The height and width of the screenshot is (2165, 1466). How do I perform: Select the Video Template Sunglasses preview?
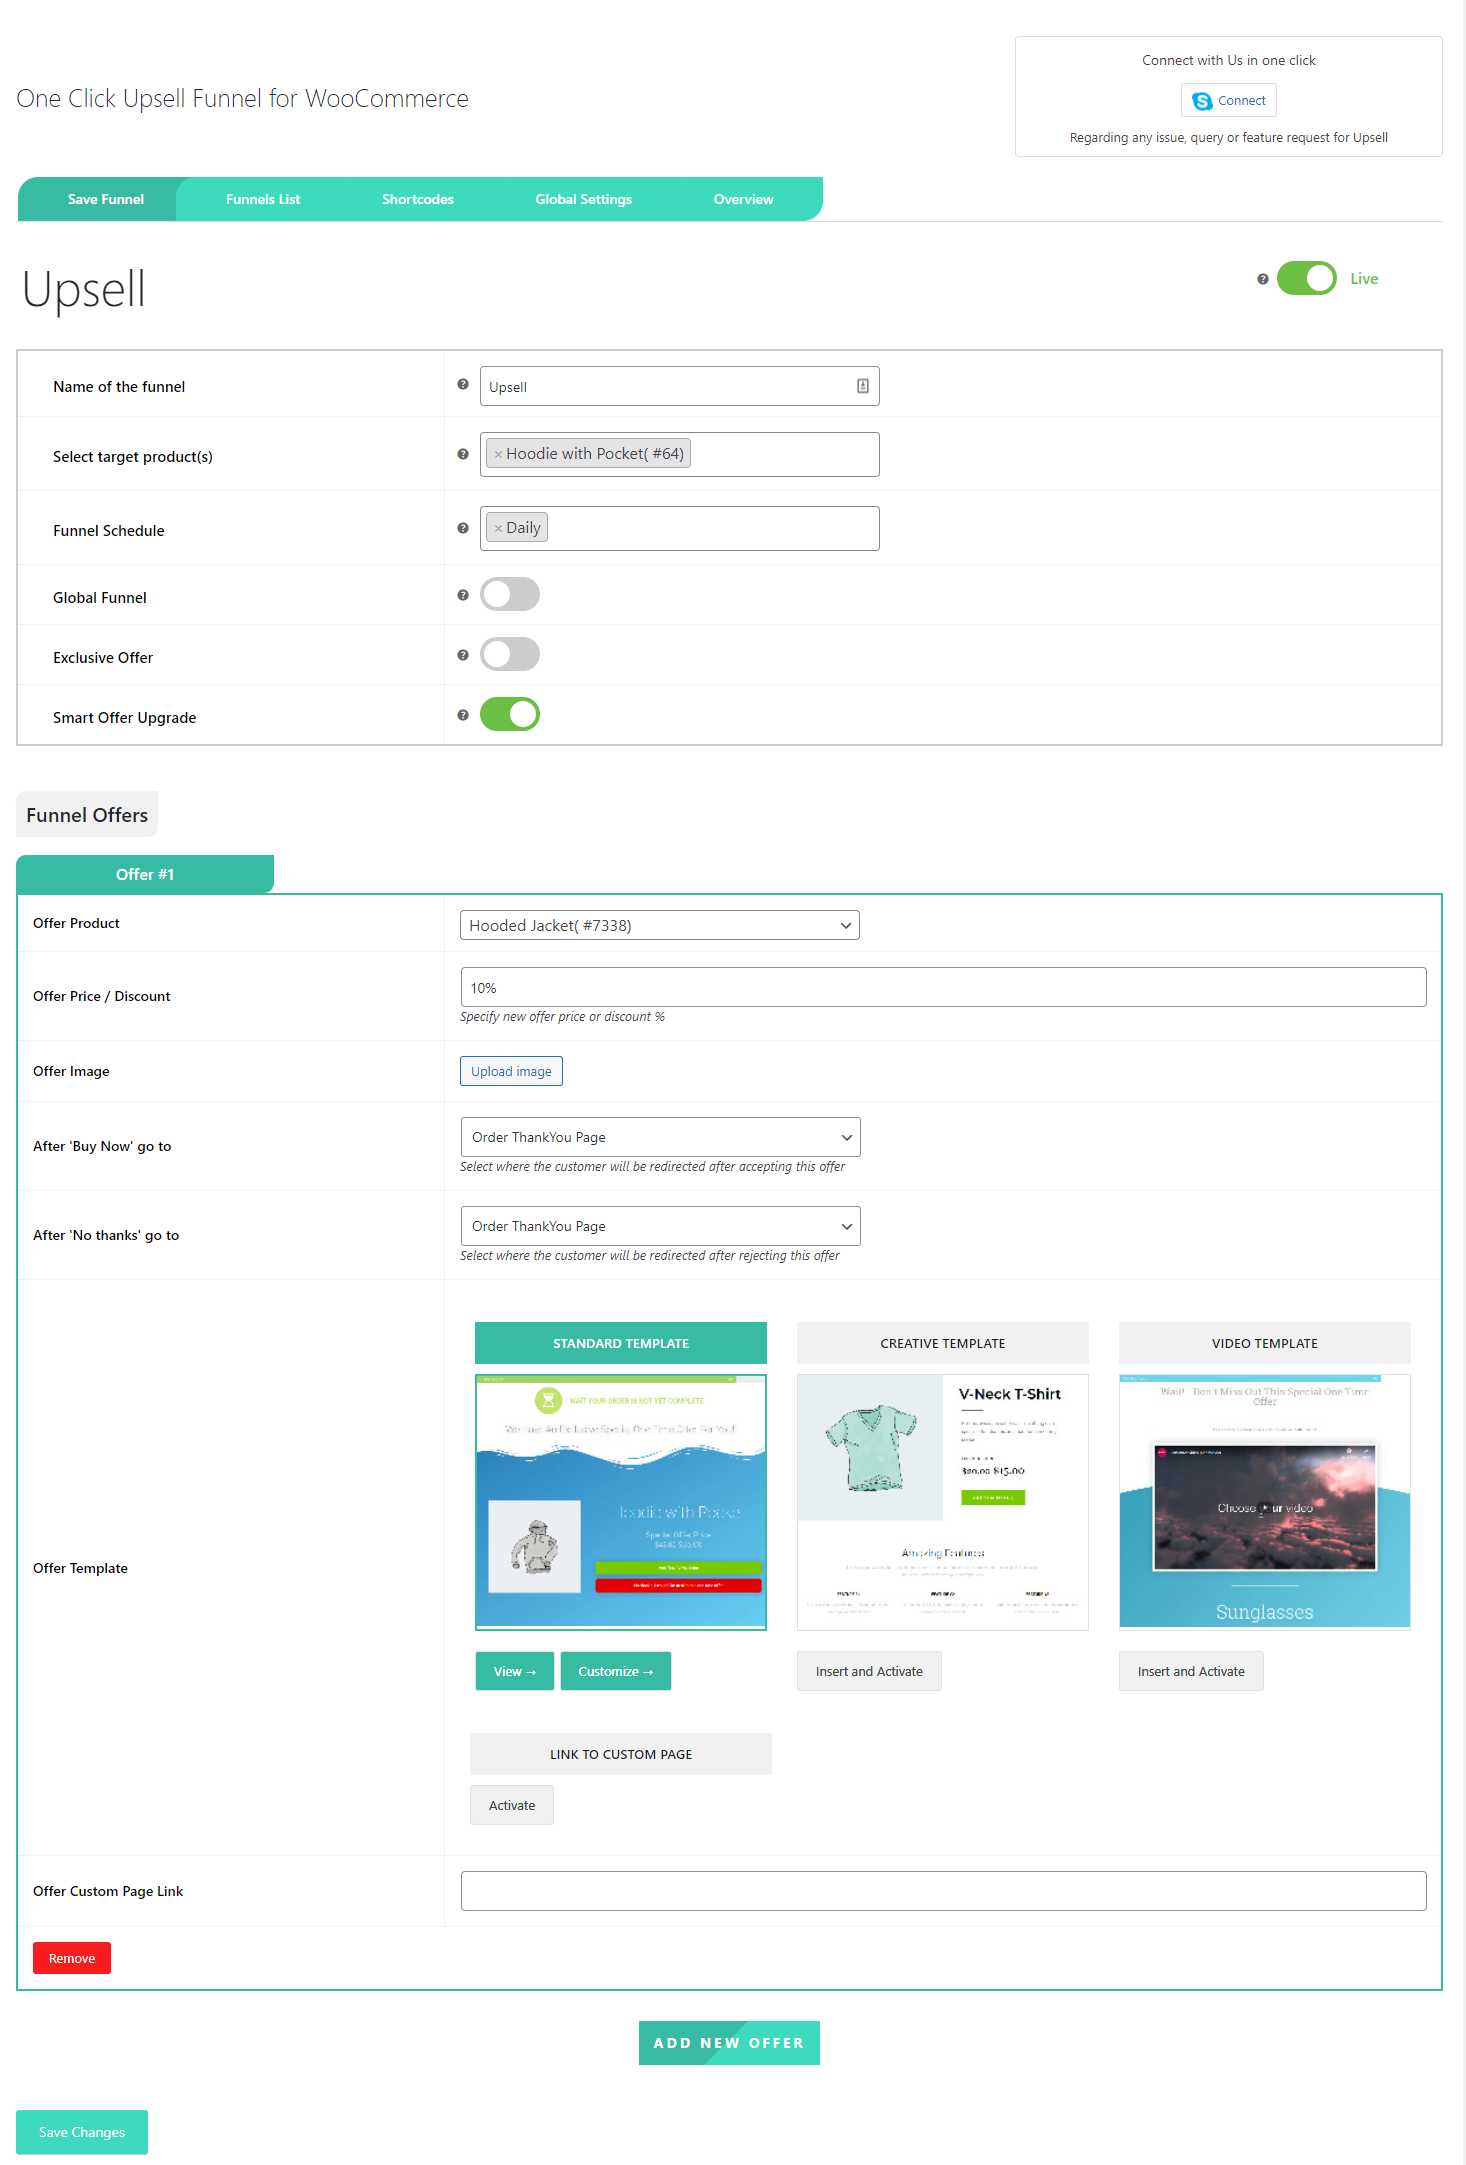click(1265, 1502)
